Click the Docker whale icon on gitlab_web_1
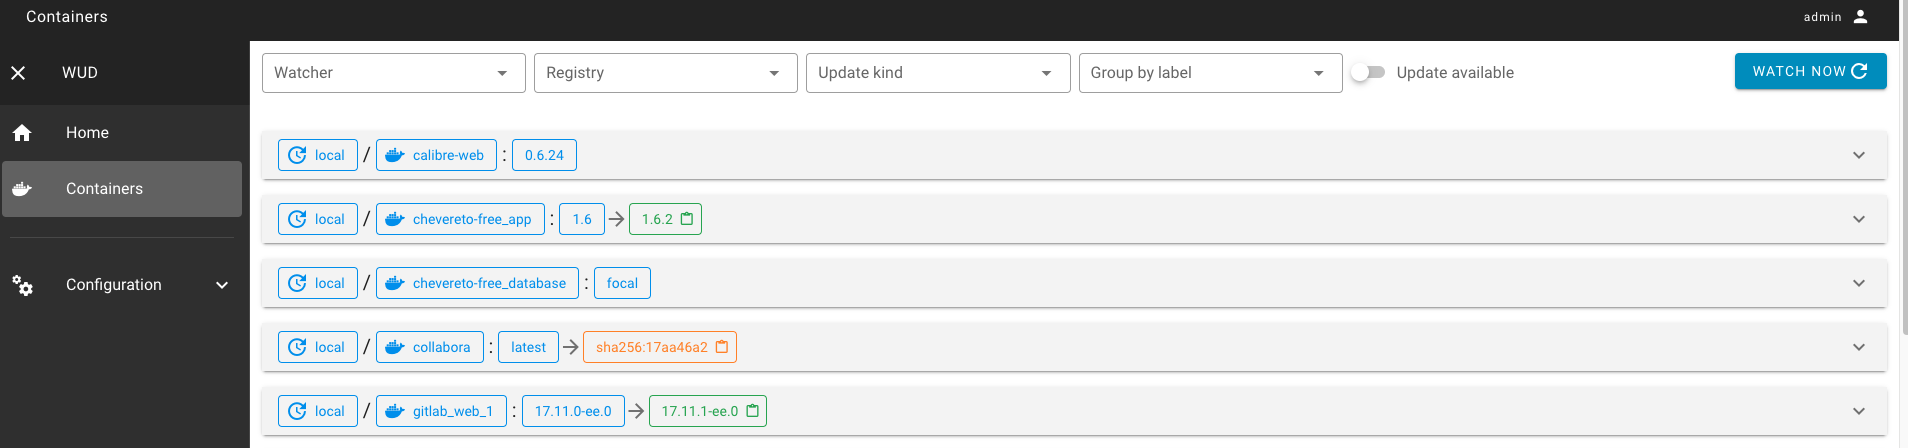Screen dimensions: 1908x448 click(395, 411)
